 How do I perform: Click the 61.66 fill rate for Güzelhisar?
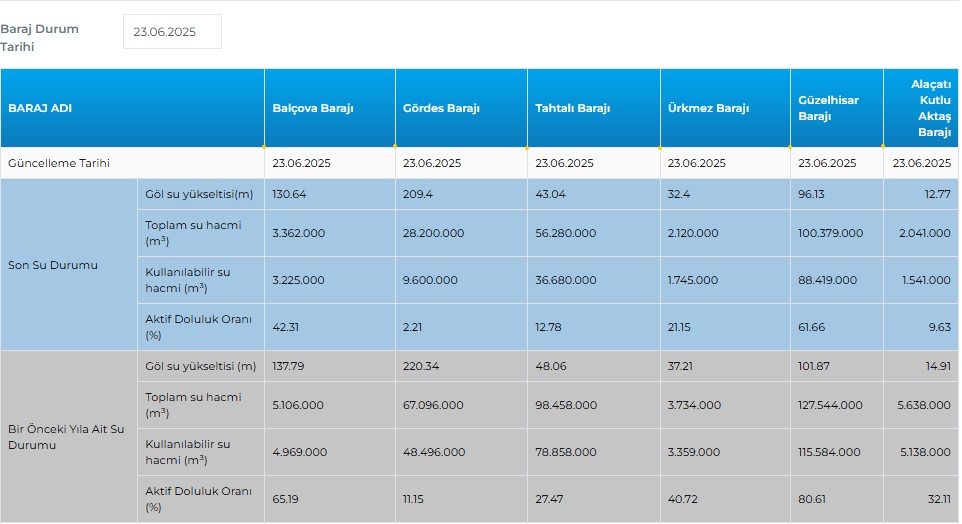811,327
